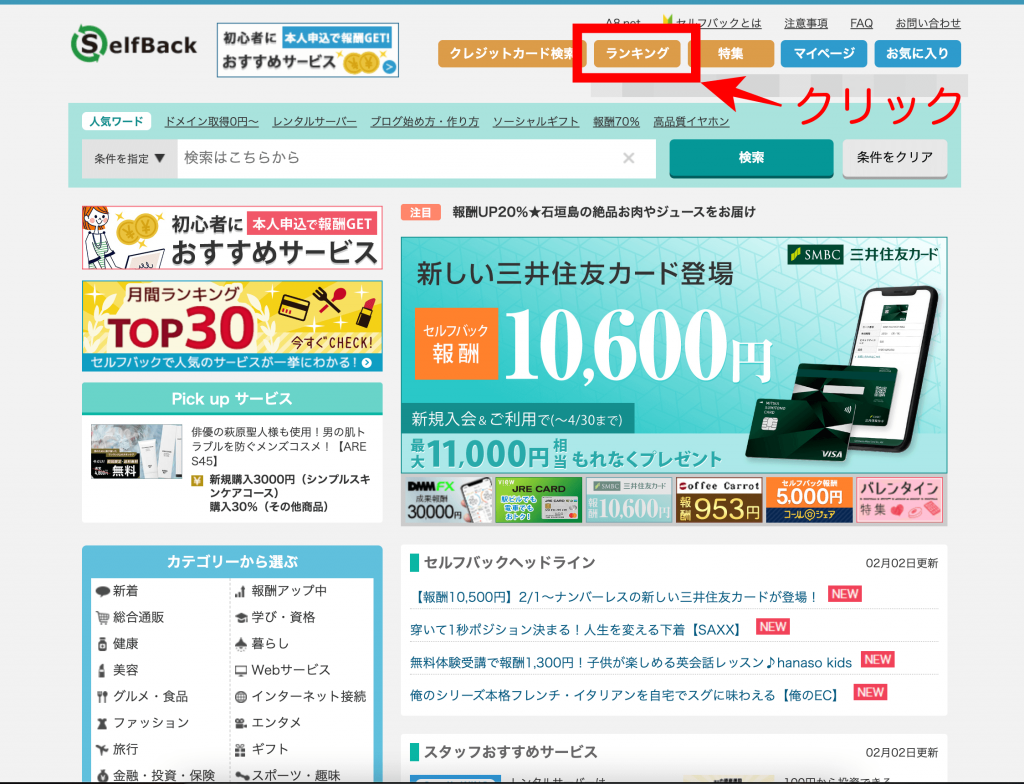Open the 月間ランキング TOP30 banner
1024x784 pixels.
[232, 326]
